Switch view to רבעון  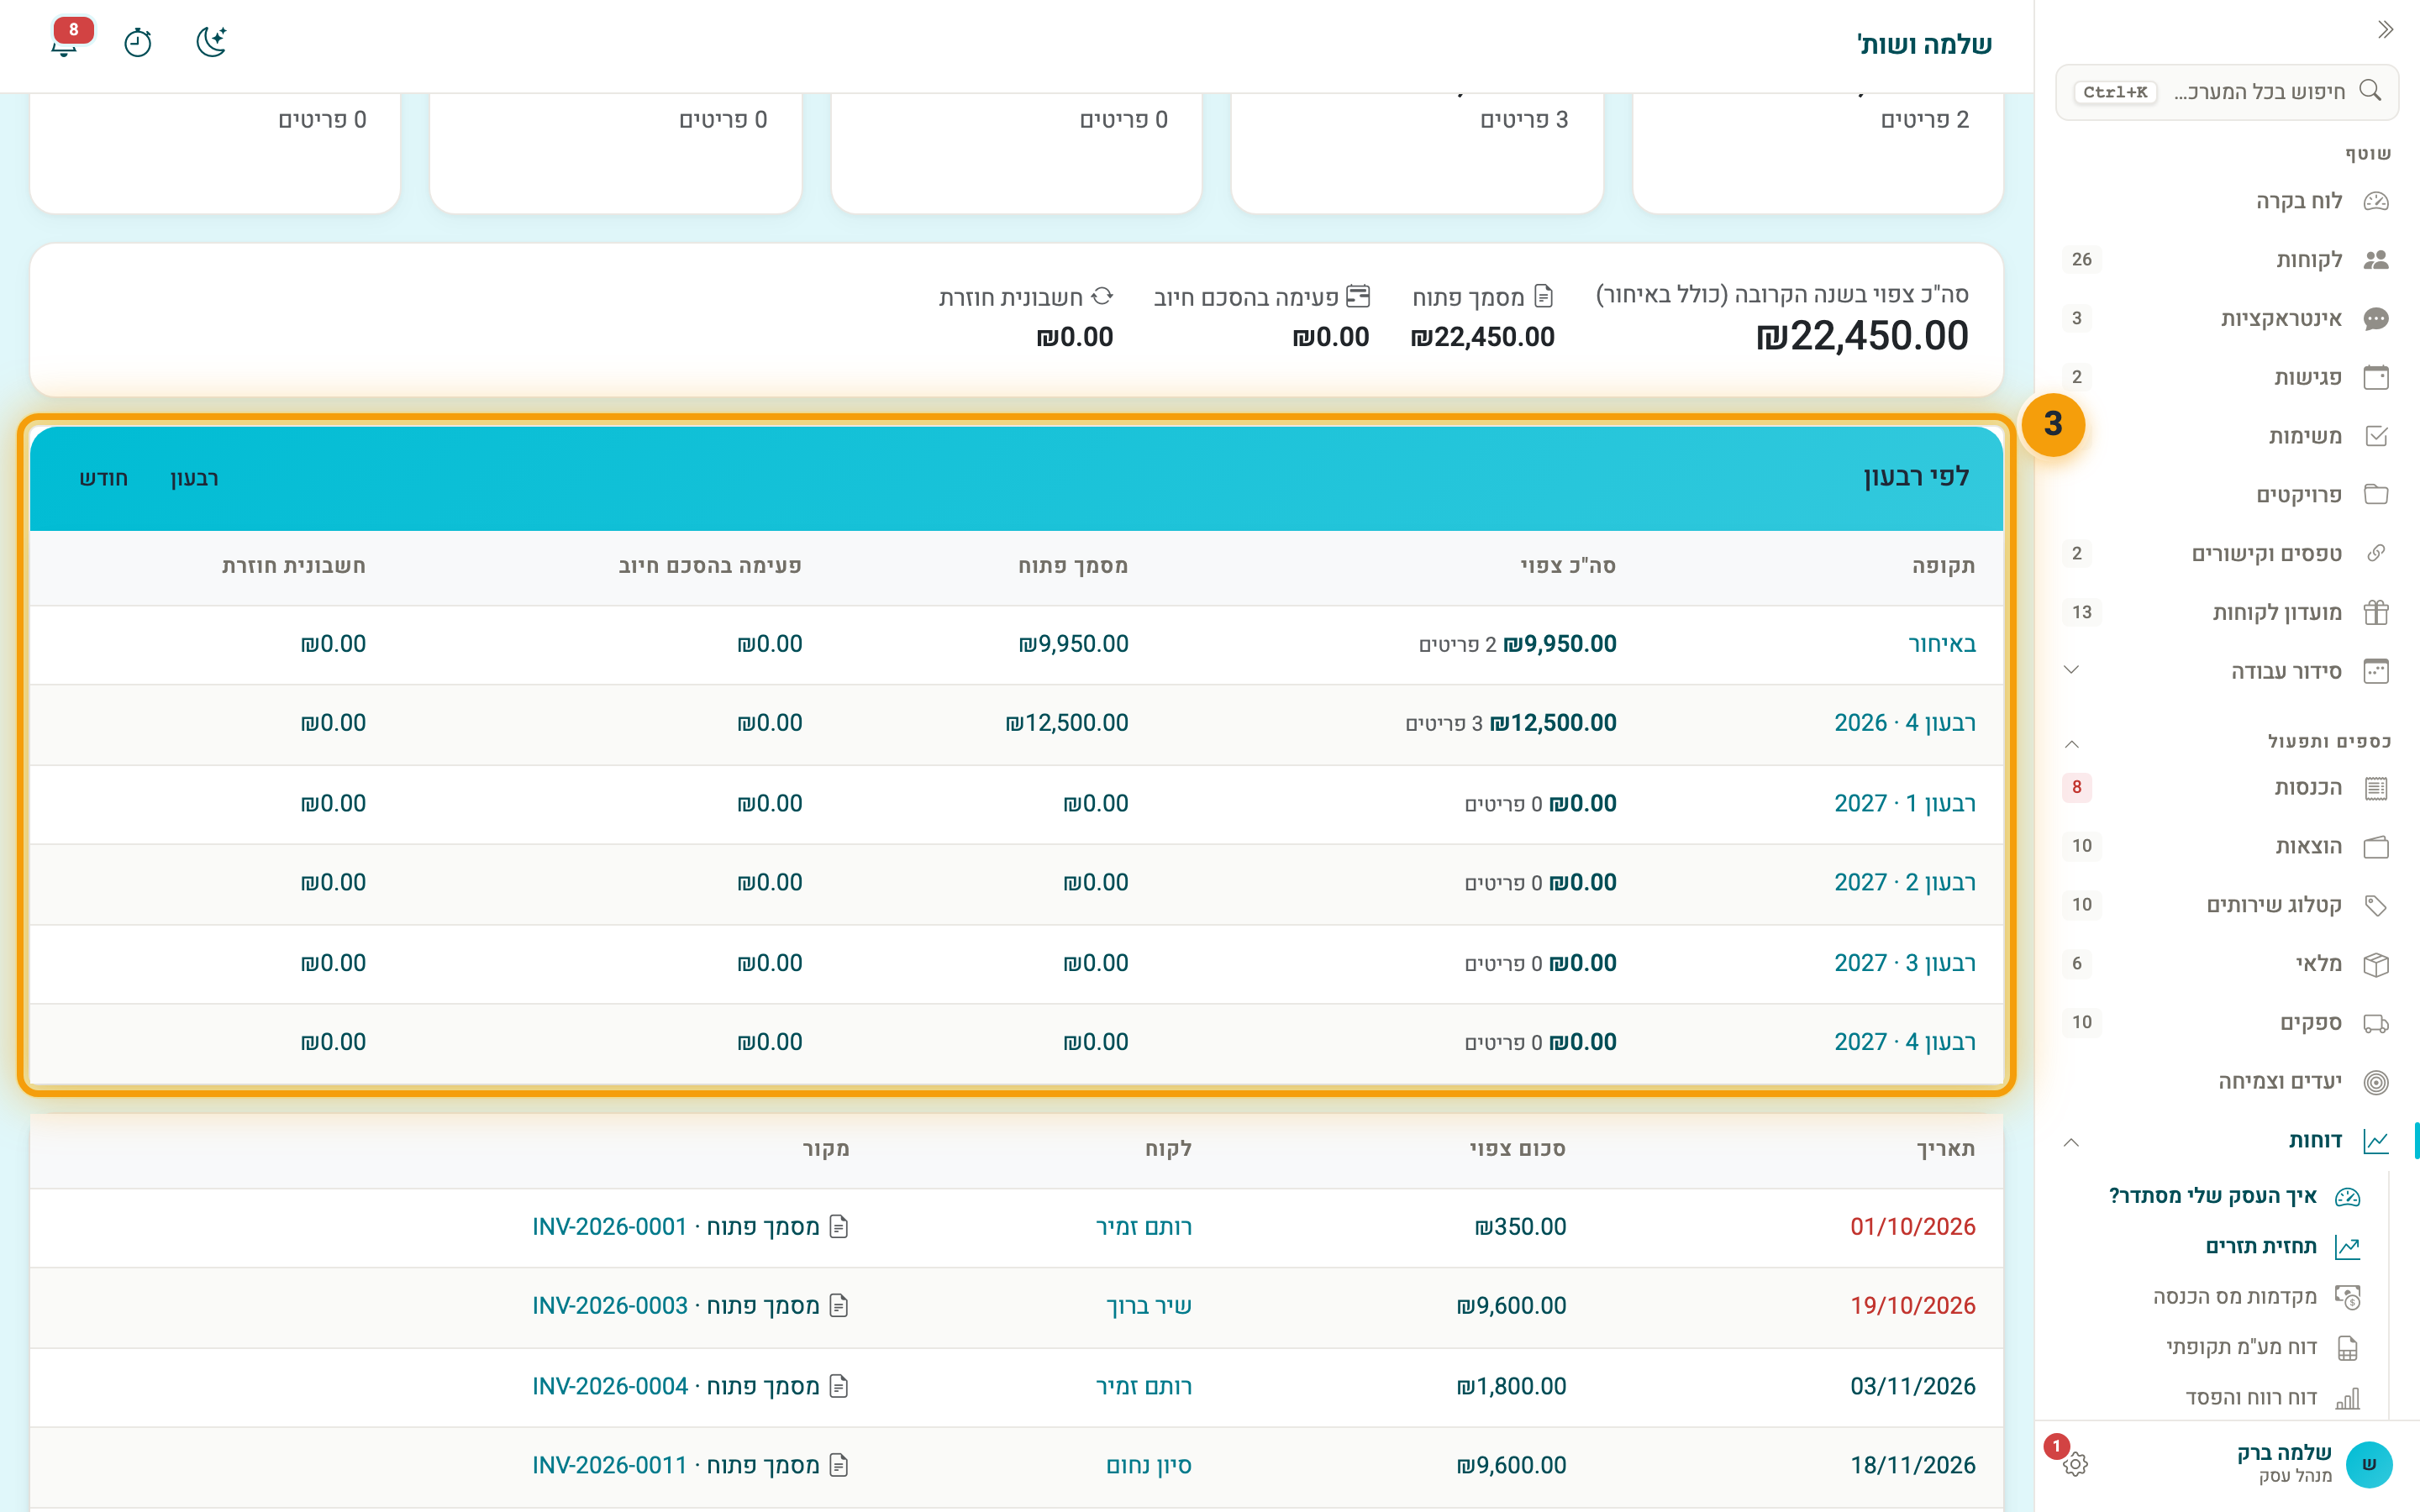194,478
